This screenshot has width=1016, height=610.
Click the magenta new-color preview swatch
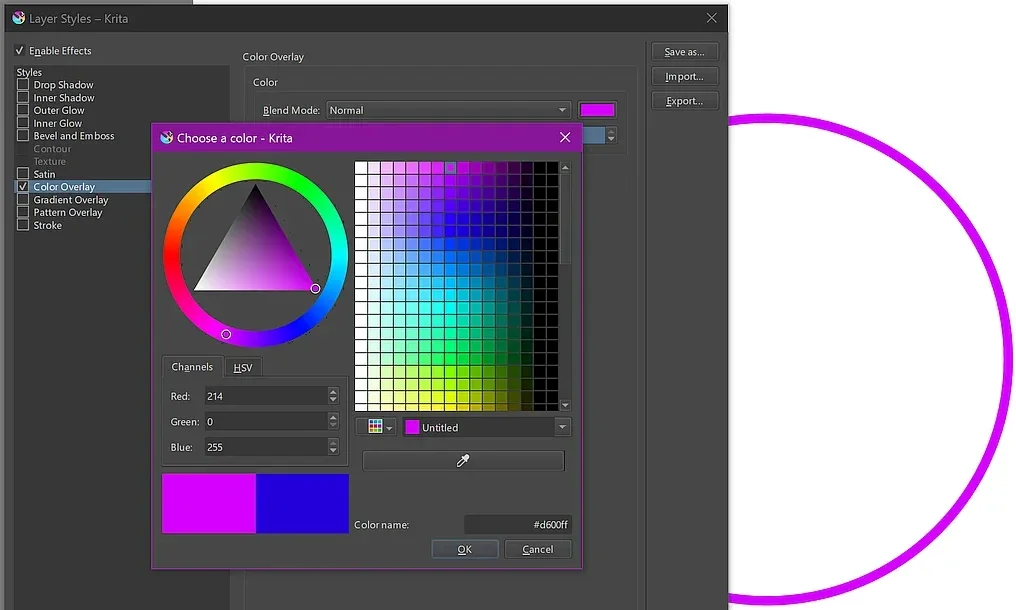point(209,504)
